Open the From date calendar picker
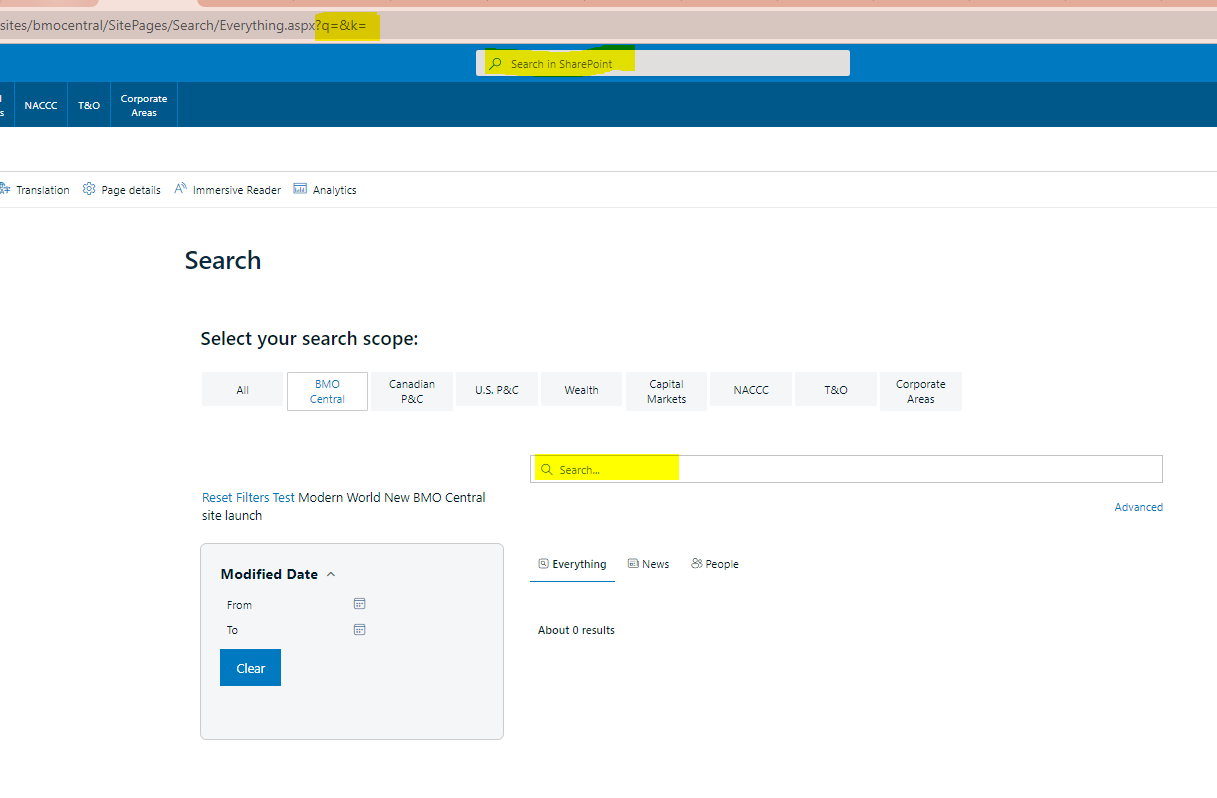Screen dimensions: 1217x798 [x=359, y=603]
